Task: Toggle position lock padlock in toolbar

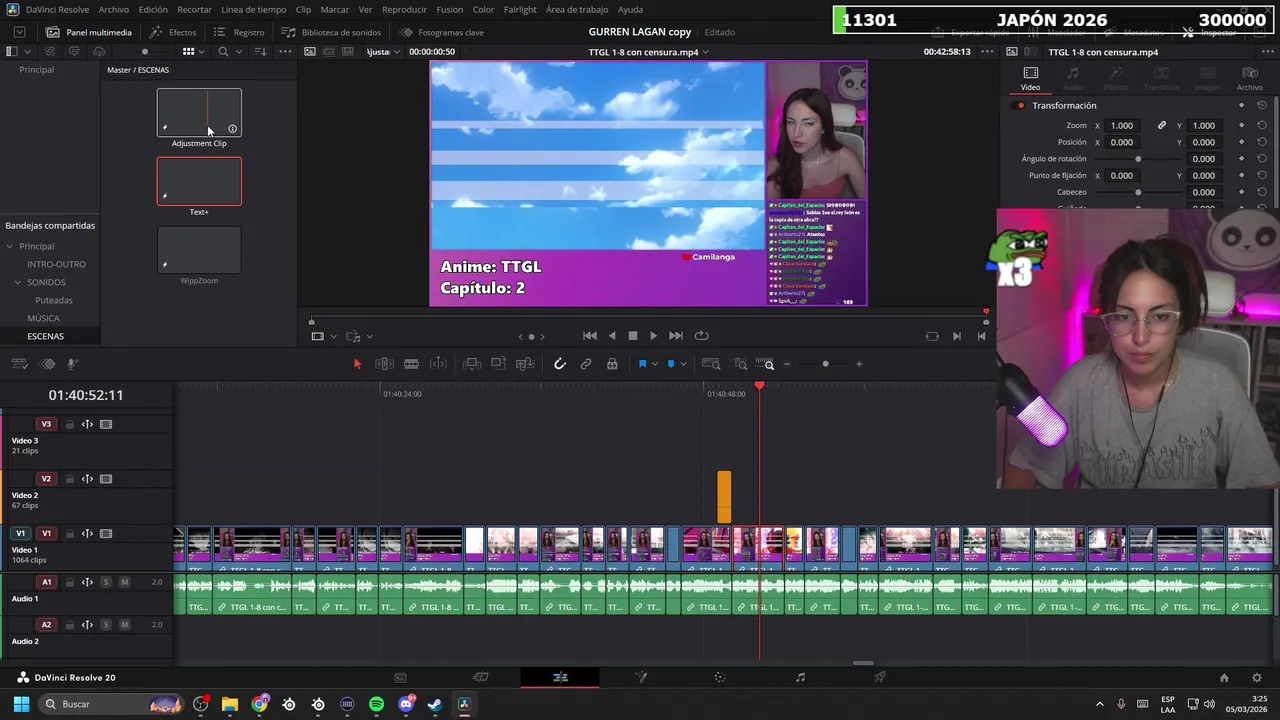Action: [612, 364]
